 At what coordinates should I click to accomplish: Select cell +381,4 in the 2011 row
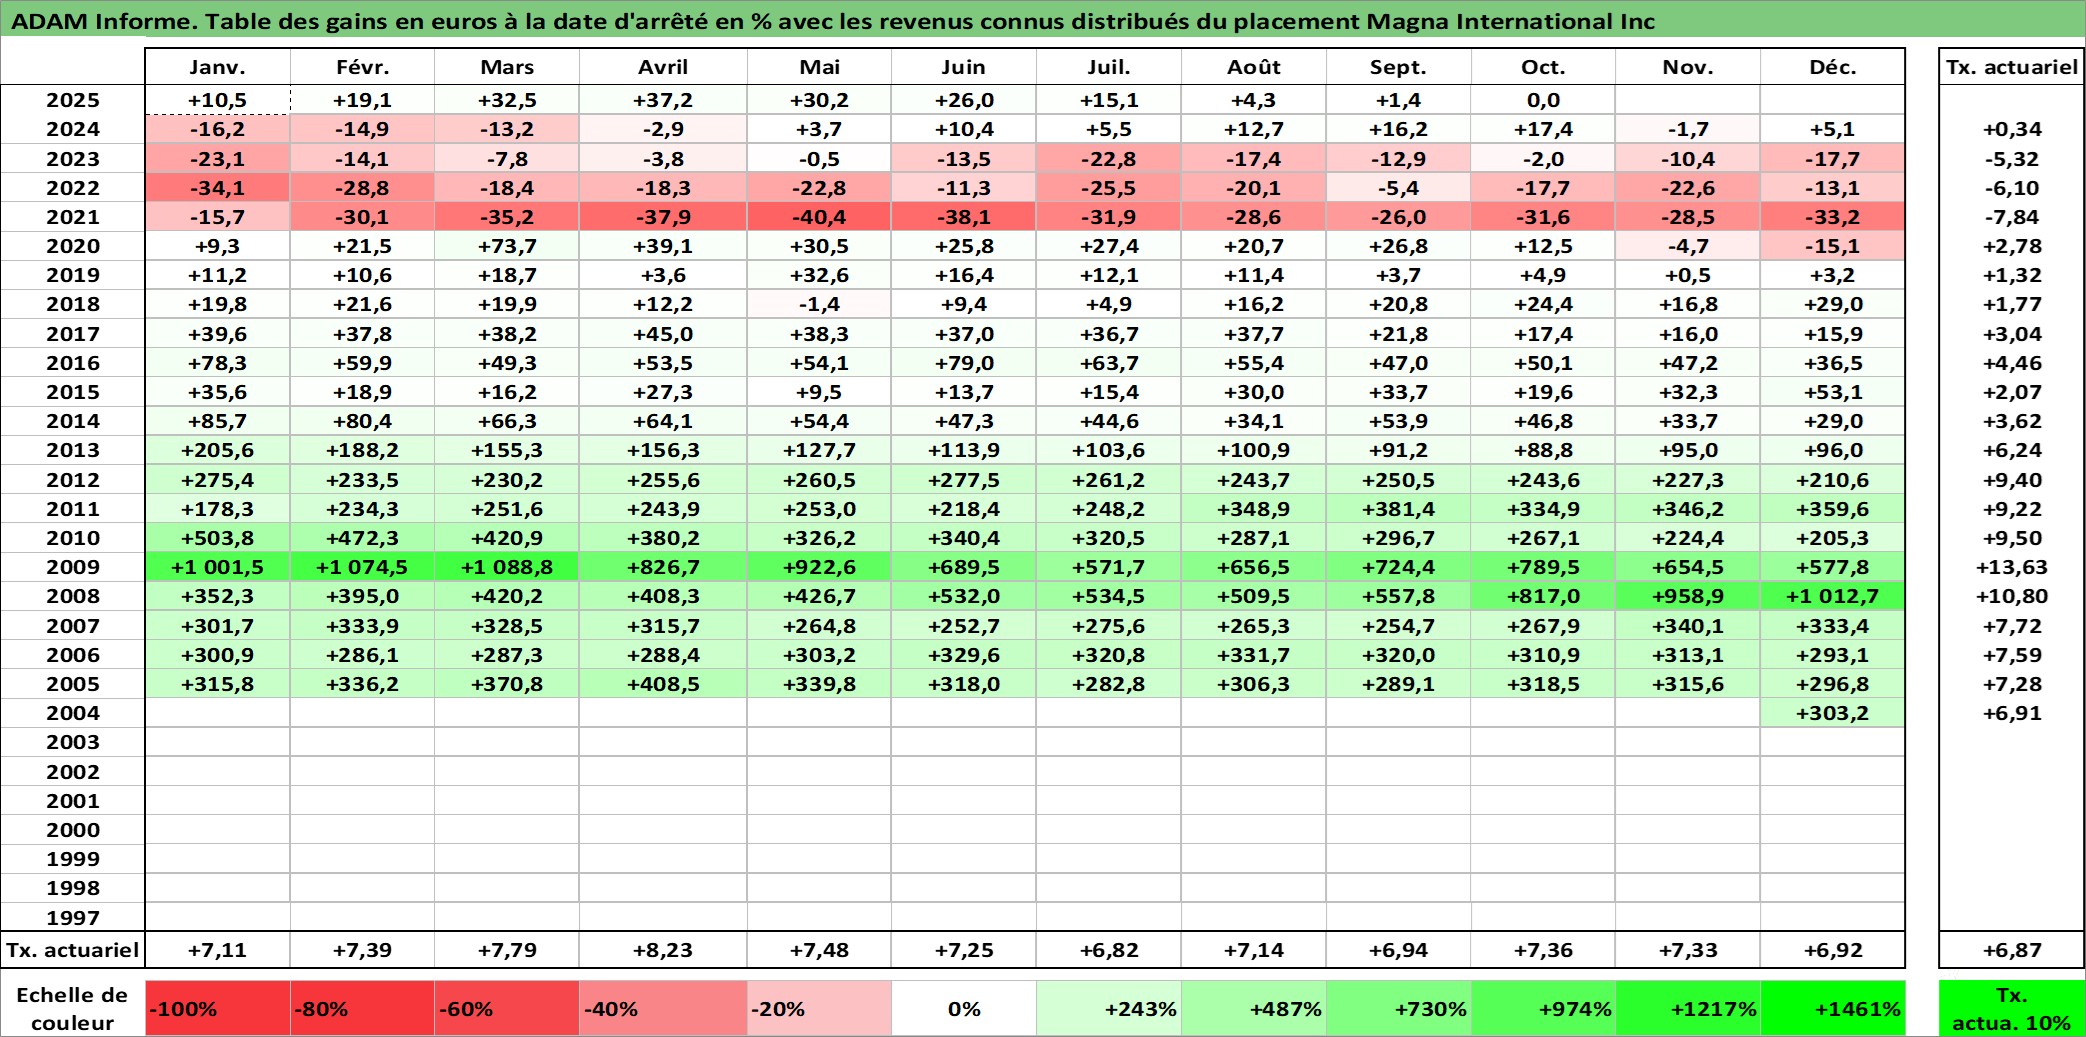point(1398,509)
